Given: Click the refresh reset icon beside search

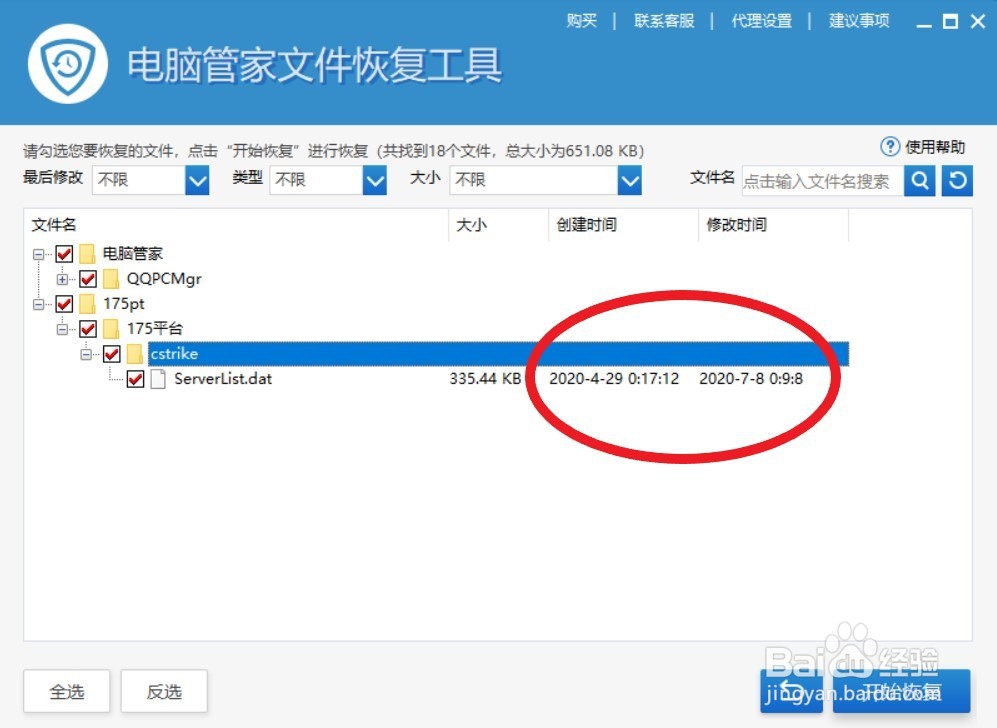Looking at the screenshot, I should 957,181.
